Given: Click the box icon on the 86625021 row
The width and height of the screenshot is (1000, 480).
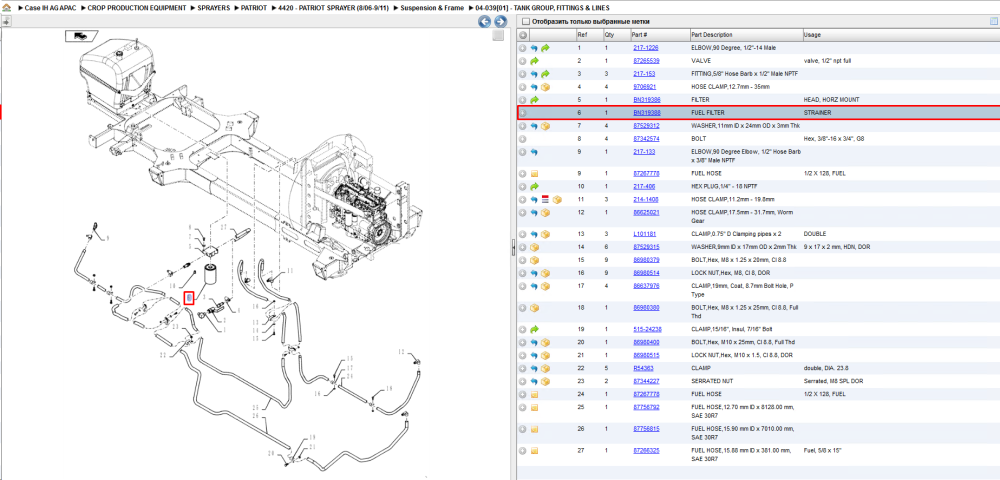Looking at the screenshot, I should pos(545,213).
